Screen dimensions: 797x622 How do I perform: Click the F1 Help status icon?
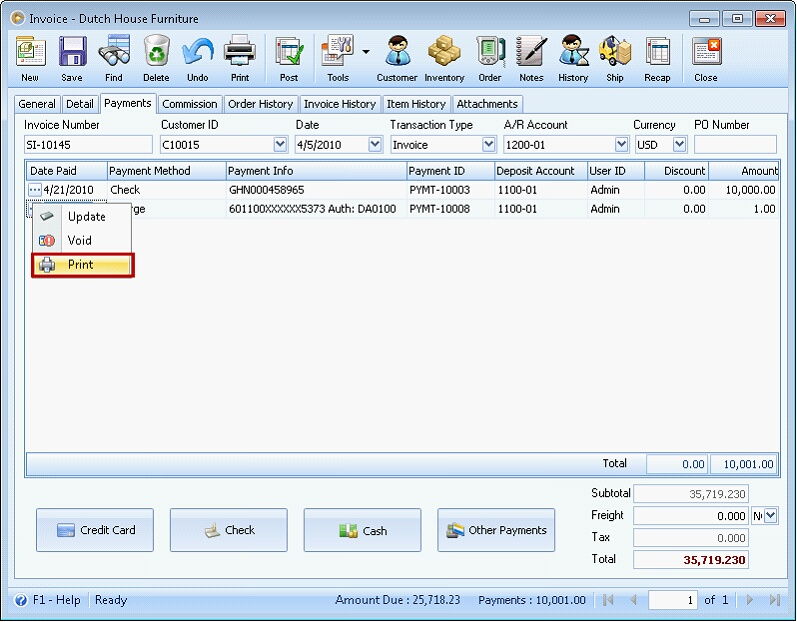20,600
